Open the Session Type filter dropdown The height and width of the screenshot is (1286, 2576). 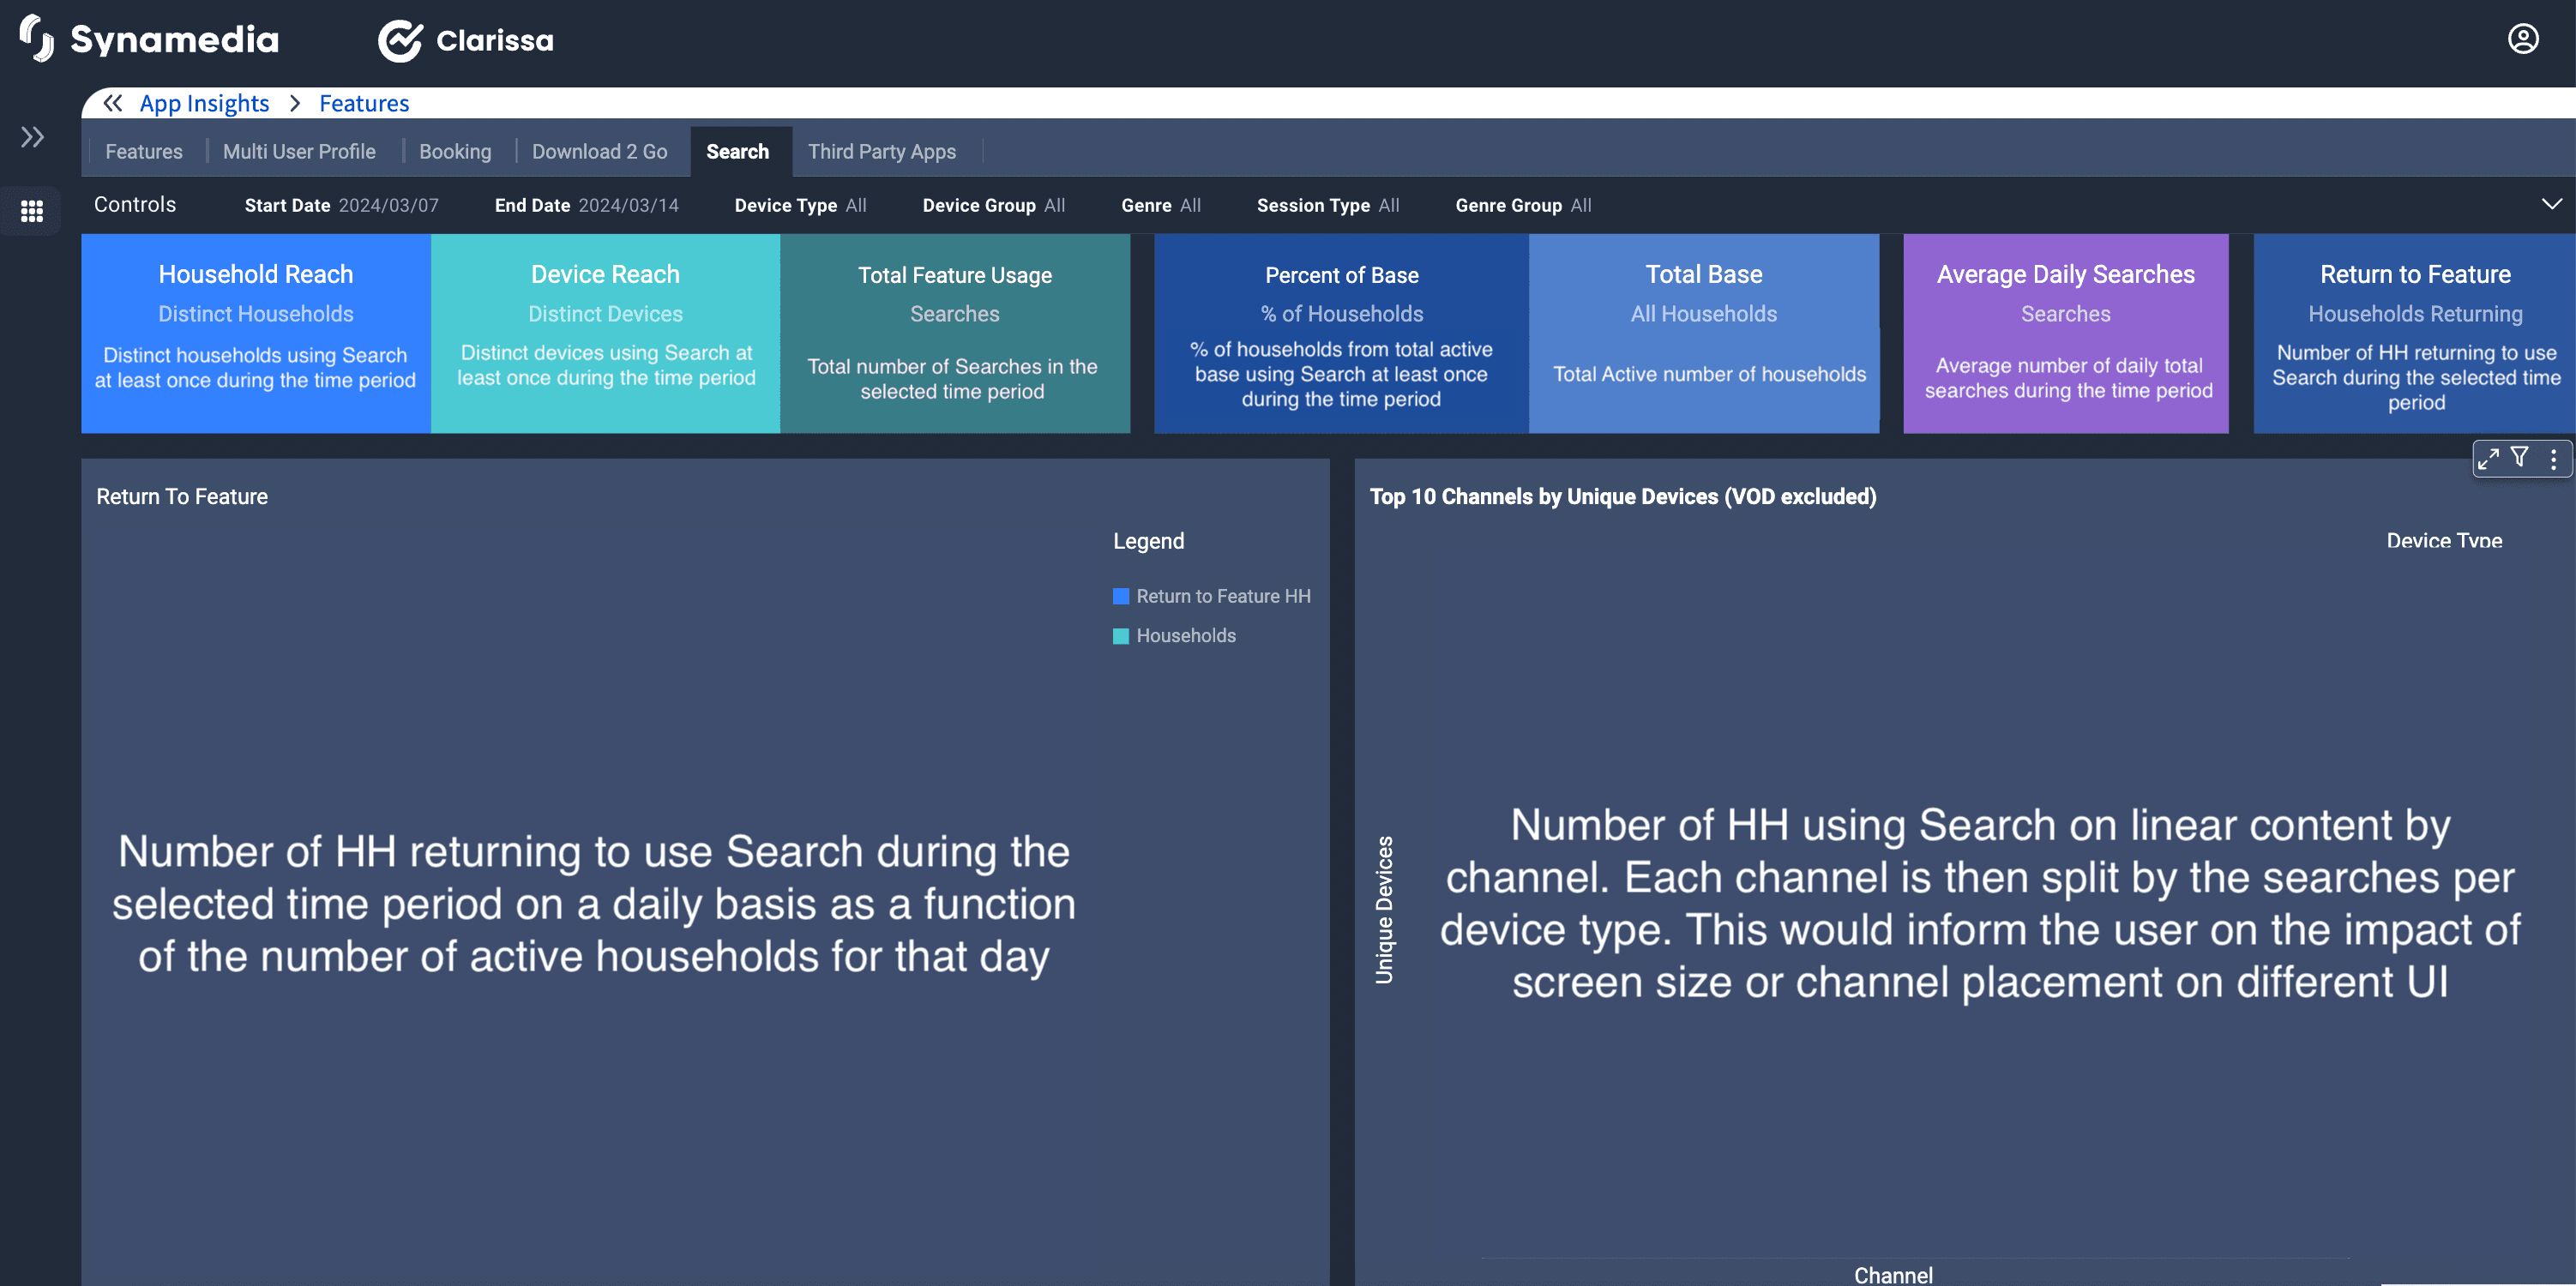(1327, 205)
